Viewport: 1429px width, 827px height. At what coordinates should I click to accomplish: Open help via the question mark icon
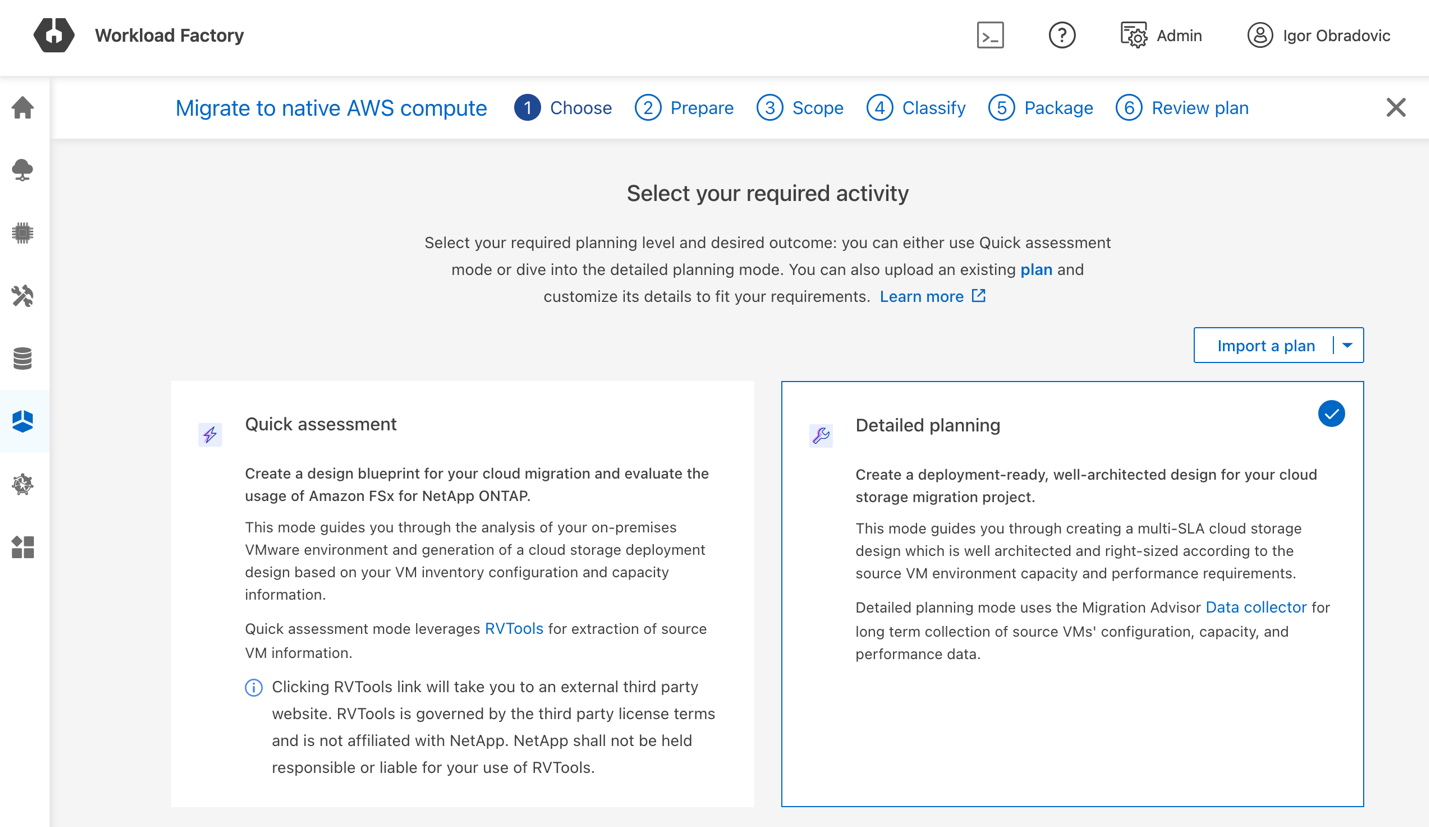[x=1062, y=35]
